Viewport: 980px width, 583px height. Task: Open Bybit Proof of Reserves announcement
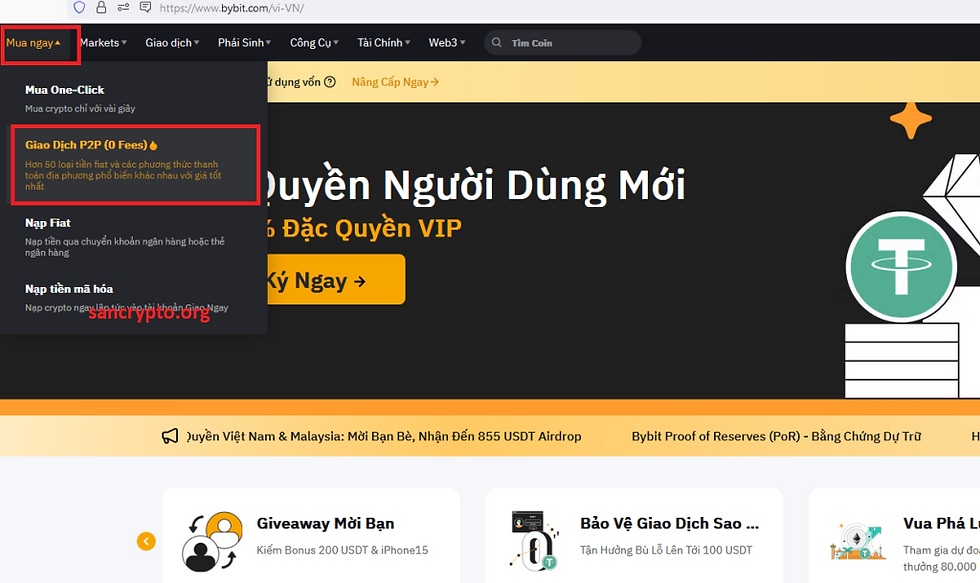776,436
